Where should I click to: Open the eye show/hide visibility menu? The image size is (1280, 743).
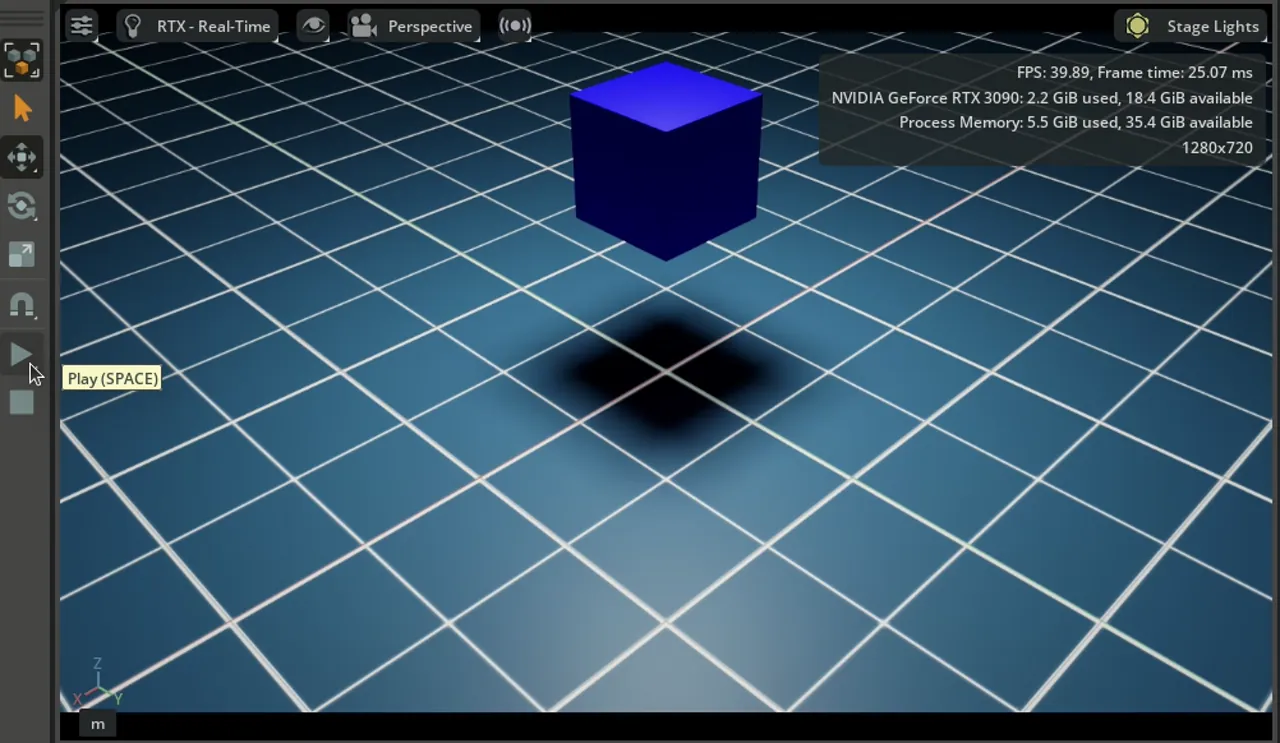click(314, 26)
